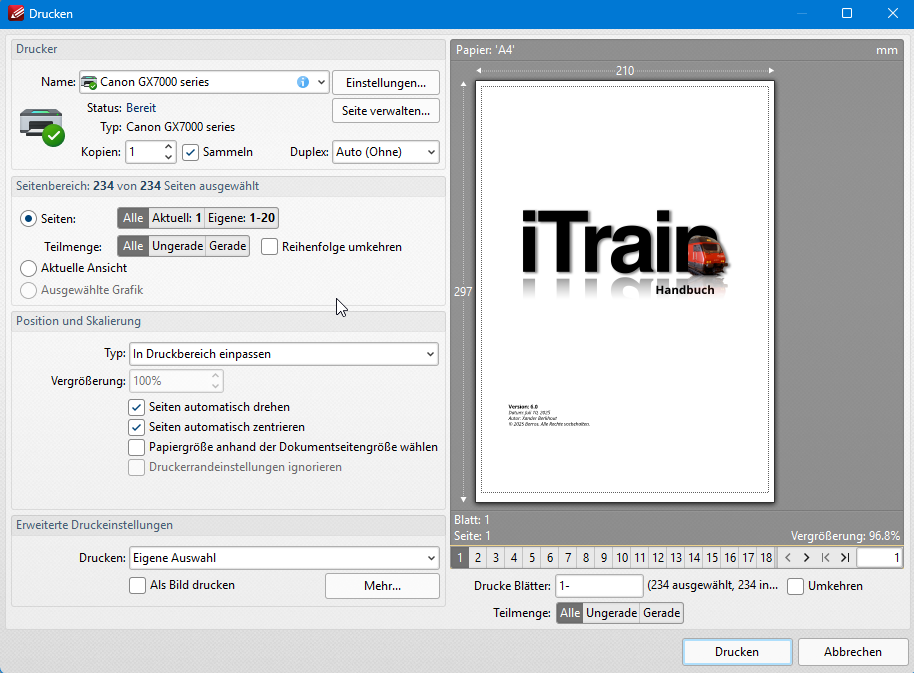The height and width of the screenshot is (673, 914).
Task: Select sheet 5 in the preview strip
Action: (x=532, y=558)
